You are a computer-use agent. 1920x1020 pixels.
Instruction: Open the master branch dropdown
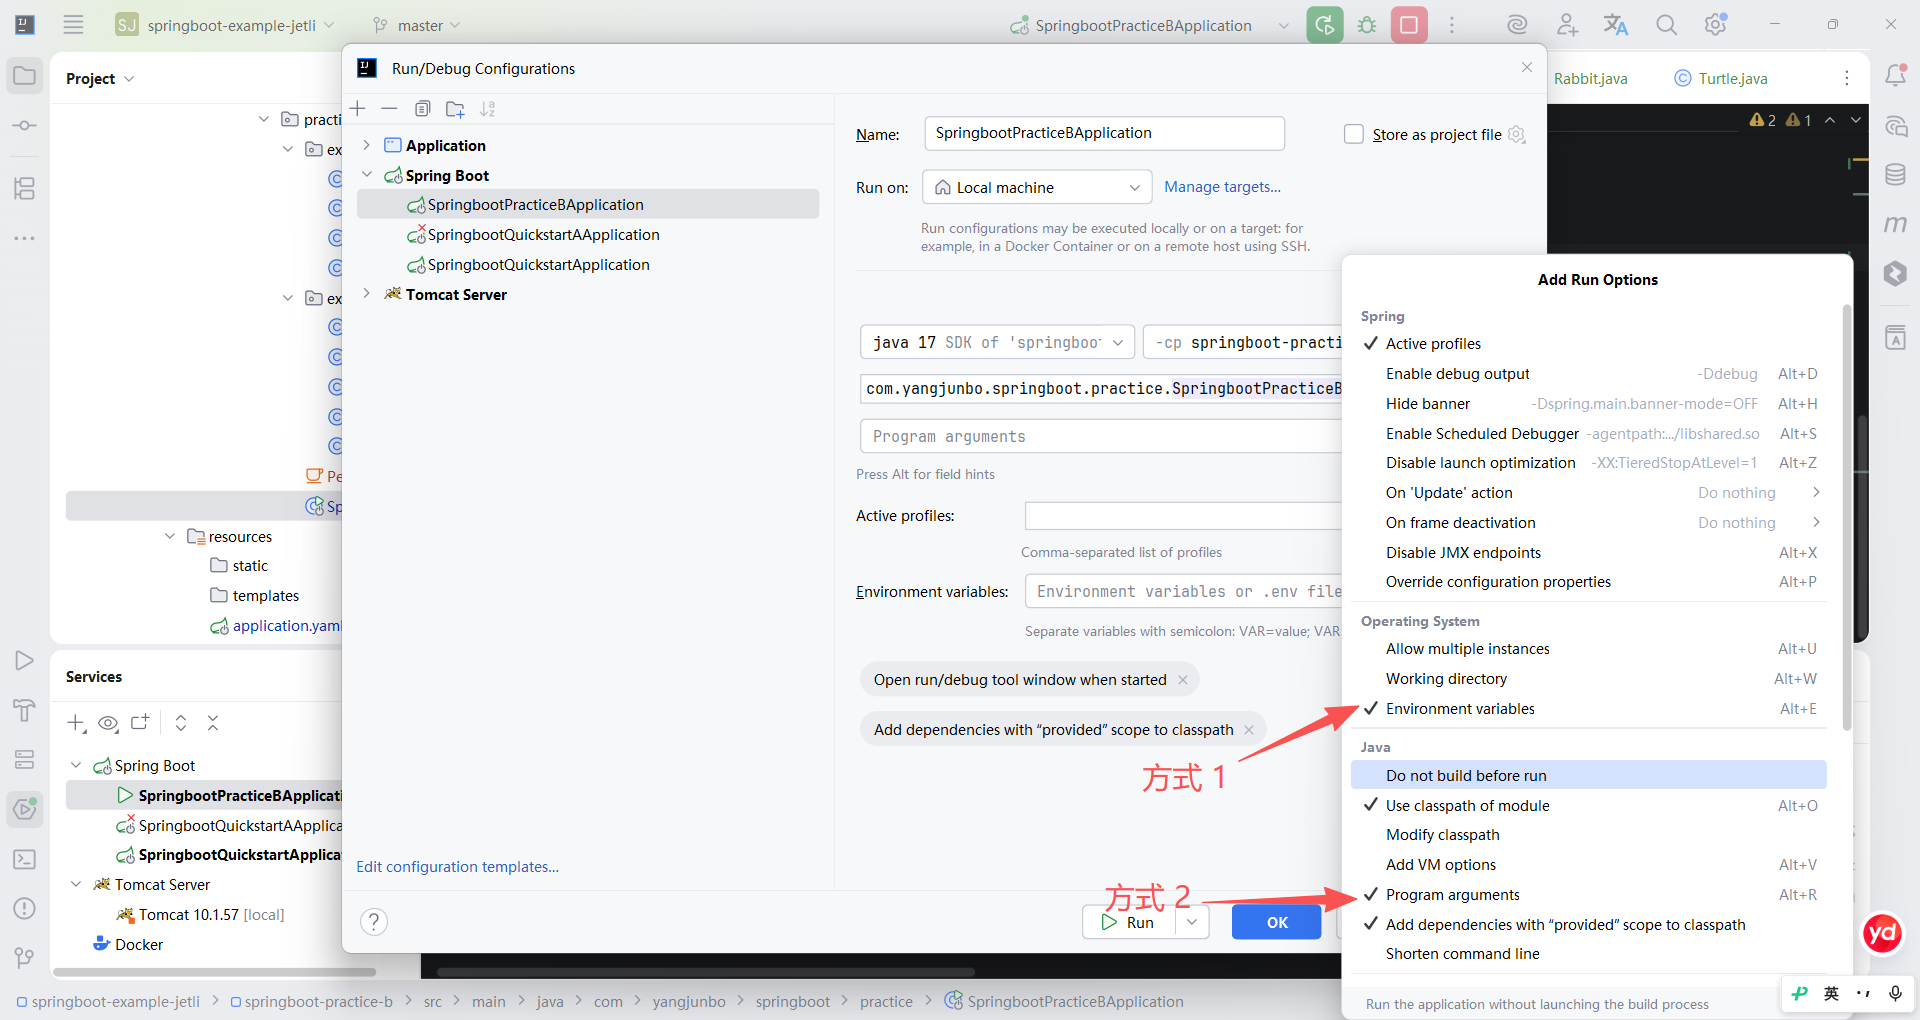418,25
